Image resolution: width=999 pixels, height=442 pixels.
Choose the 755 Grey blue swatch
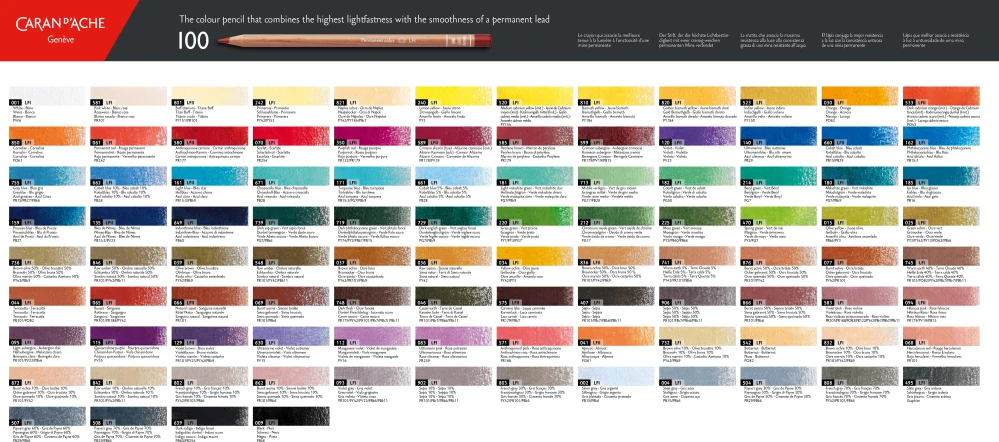[47, 176]
